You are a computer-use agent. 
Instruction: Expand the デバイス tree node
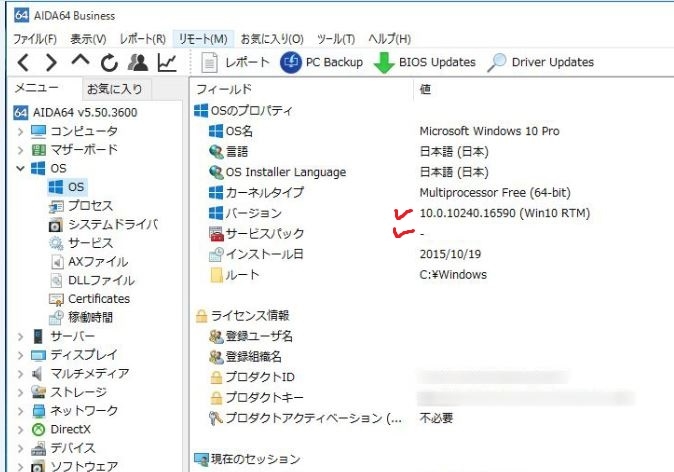pos(20,448)
